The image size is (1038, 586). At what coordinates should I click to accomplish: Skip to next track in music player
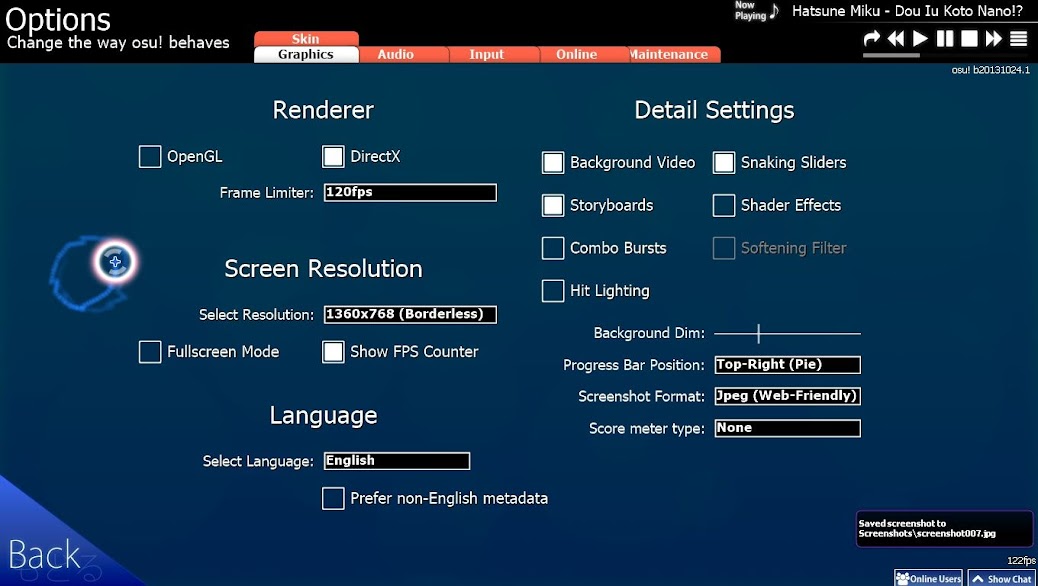tap(994, 38)
